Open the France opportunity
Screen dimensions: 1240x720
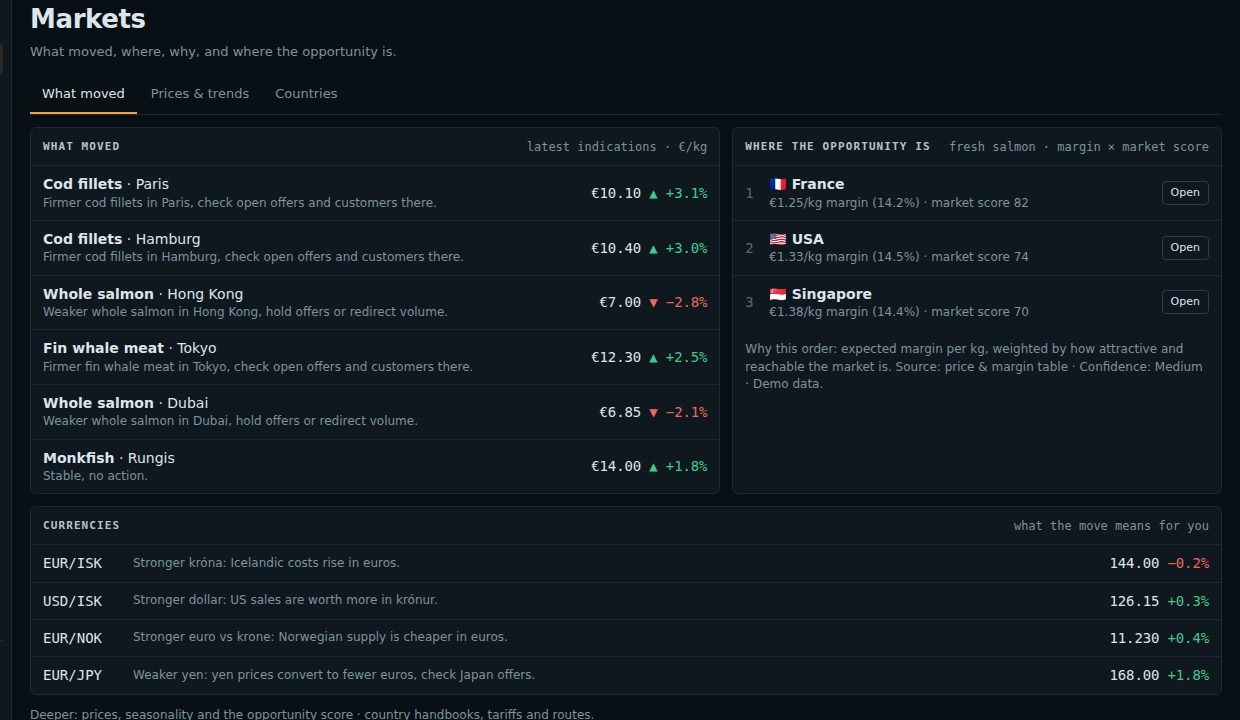point(1185,193)
